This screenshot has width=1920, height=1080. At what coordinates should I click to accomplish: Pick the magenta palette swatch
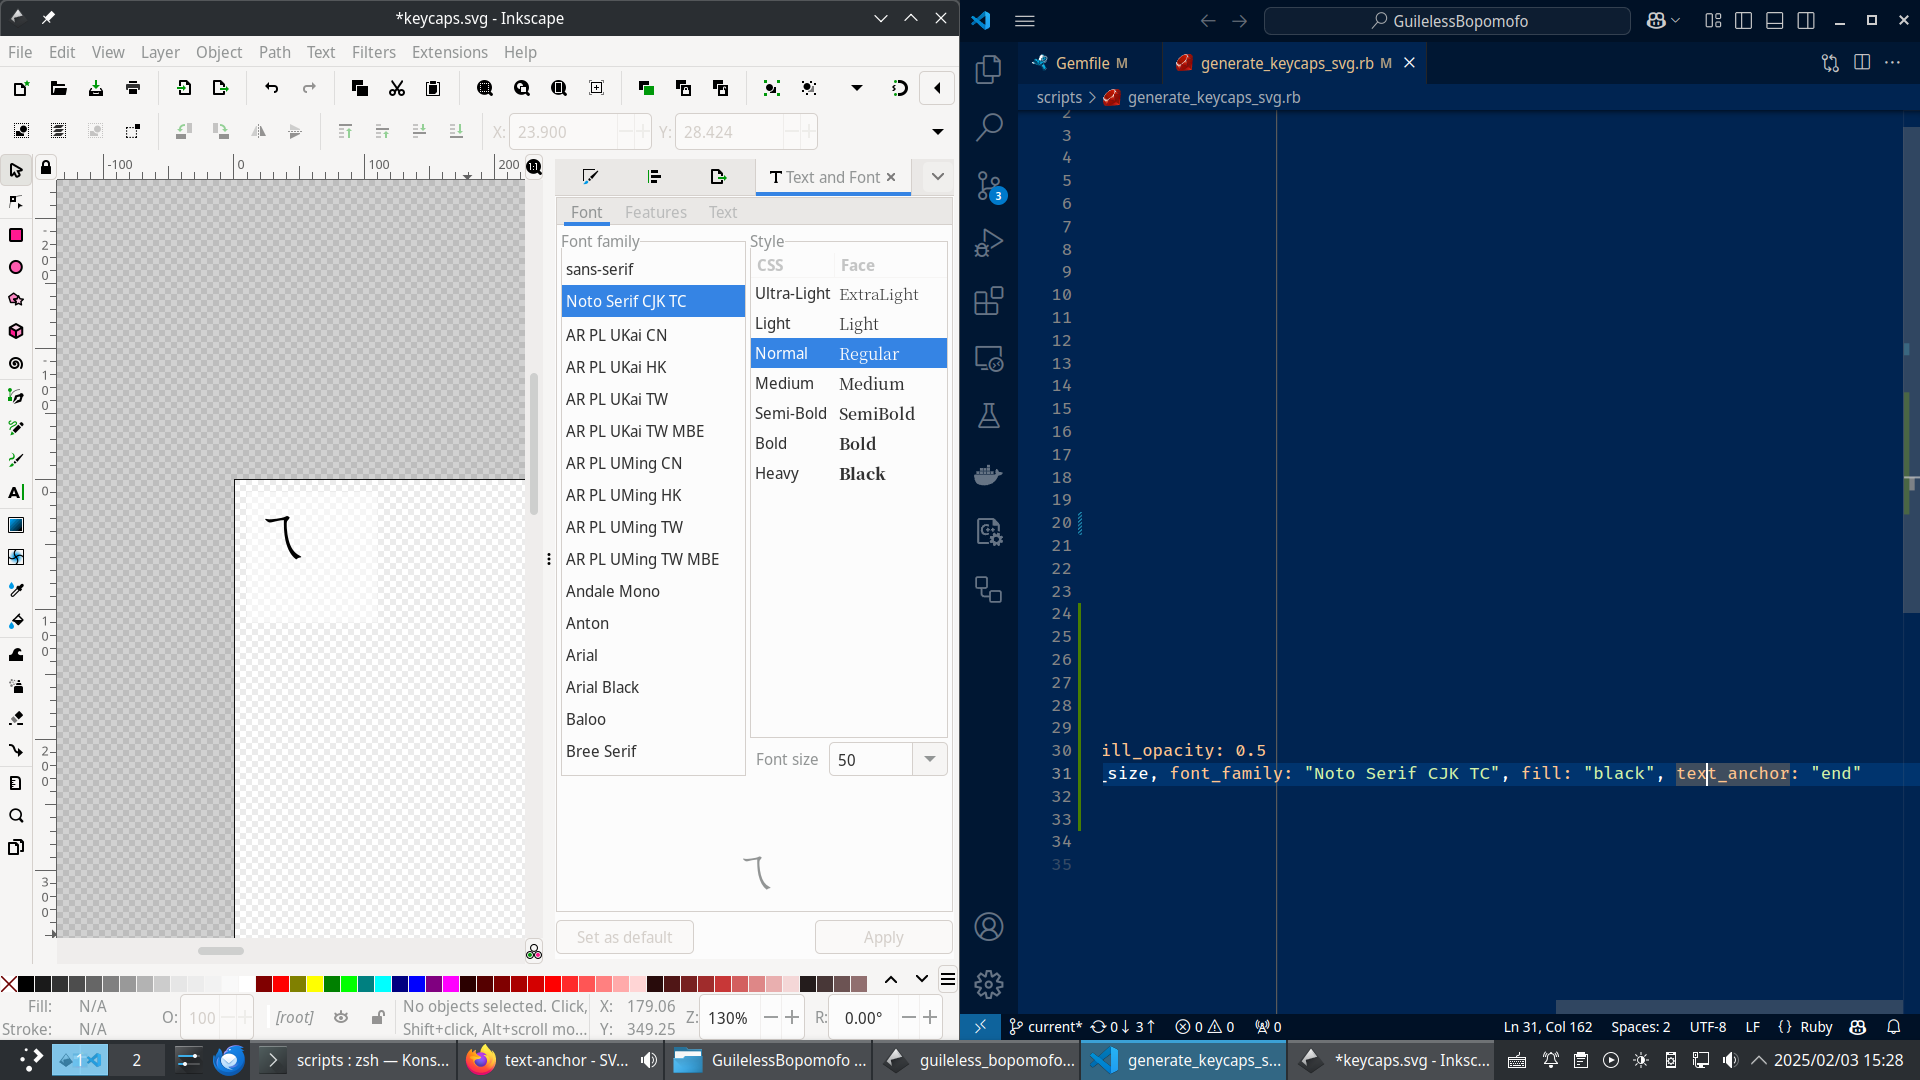(450, 984)
